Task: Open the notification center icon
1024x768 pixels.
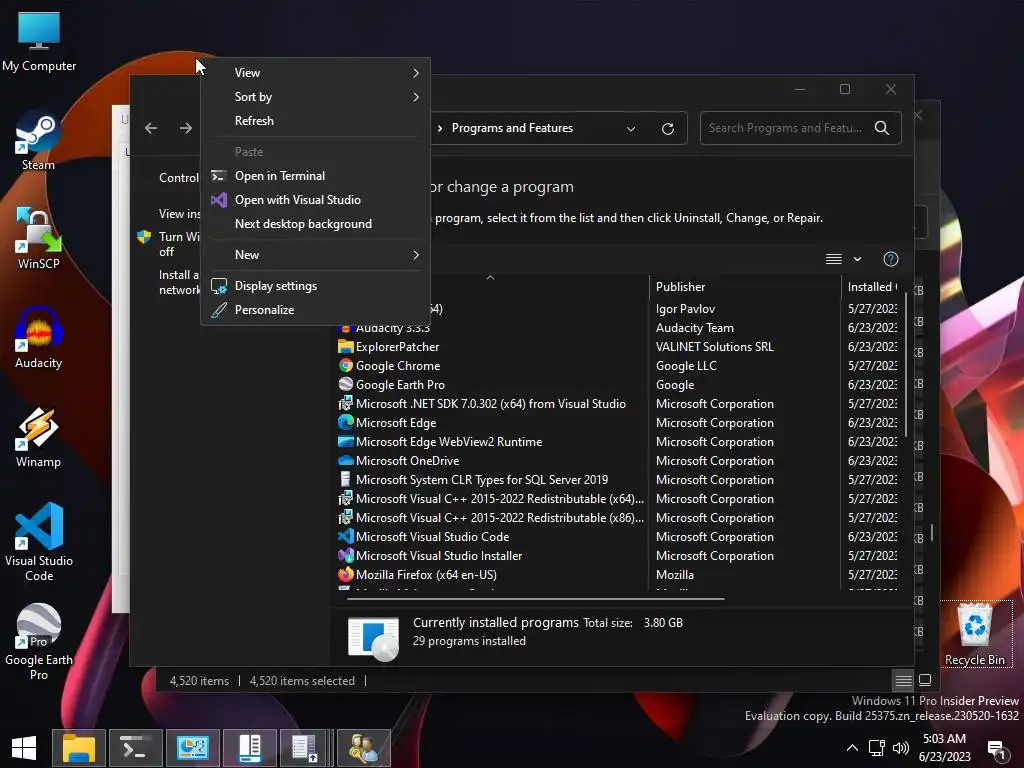Action: pyautogui.click(x=997, y=750)
